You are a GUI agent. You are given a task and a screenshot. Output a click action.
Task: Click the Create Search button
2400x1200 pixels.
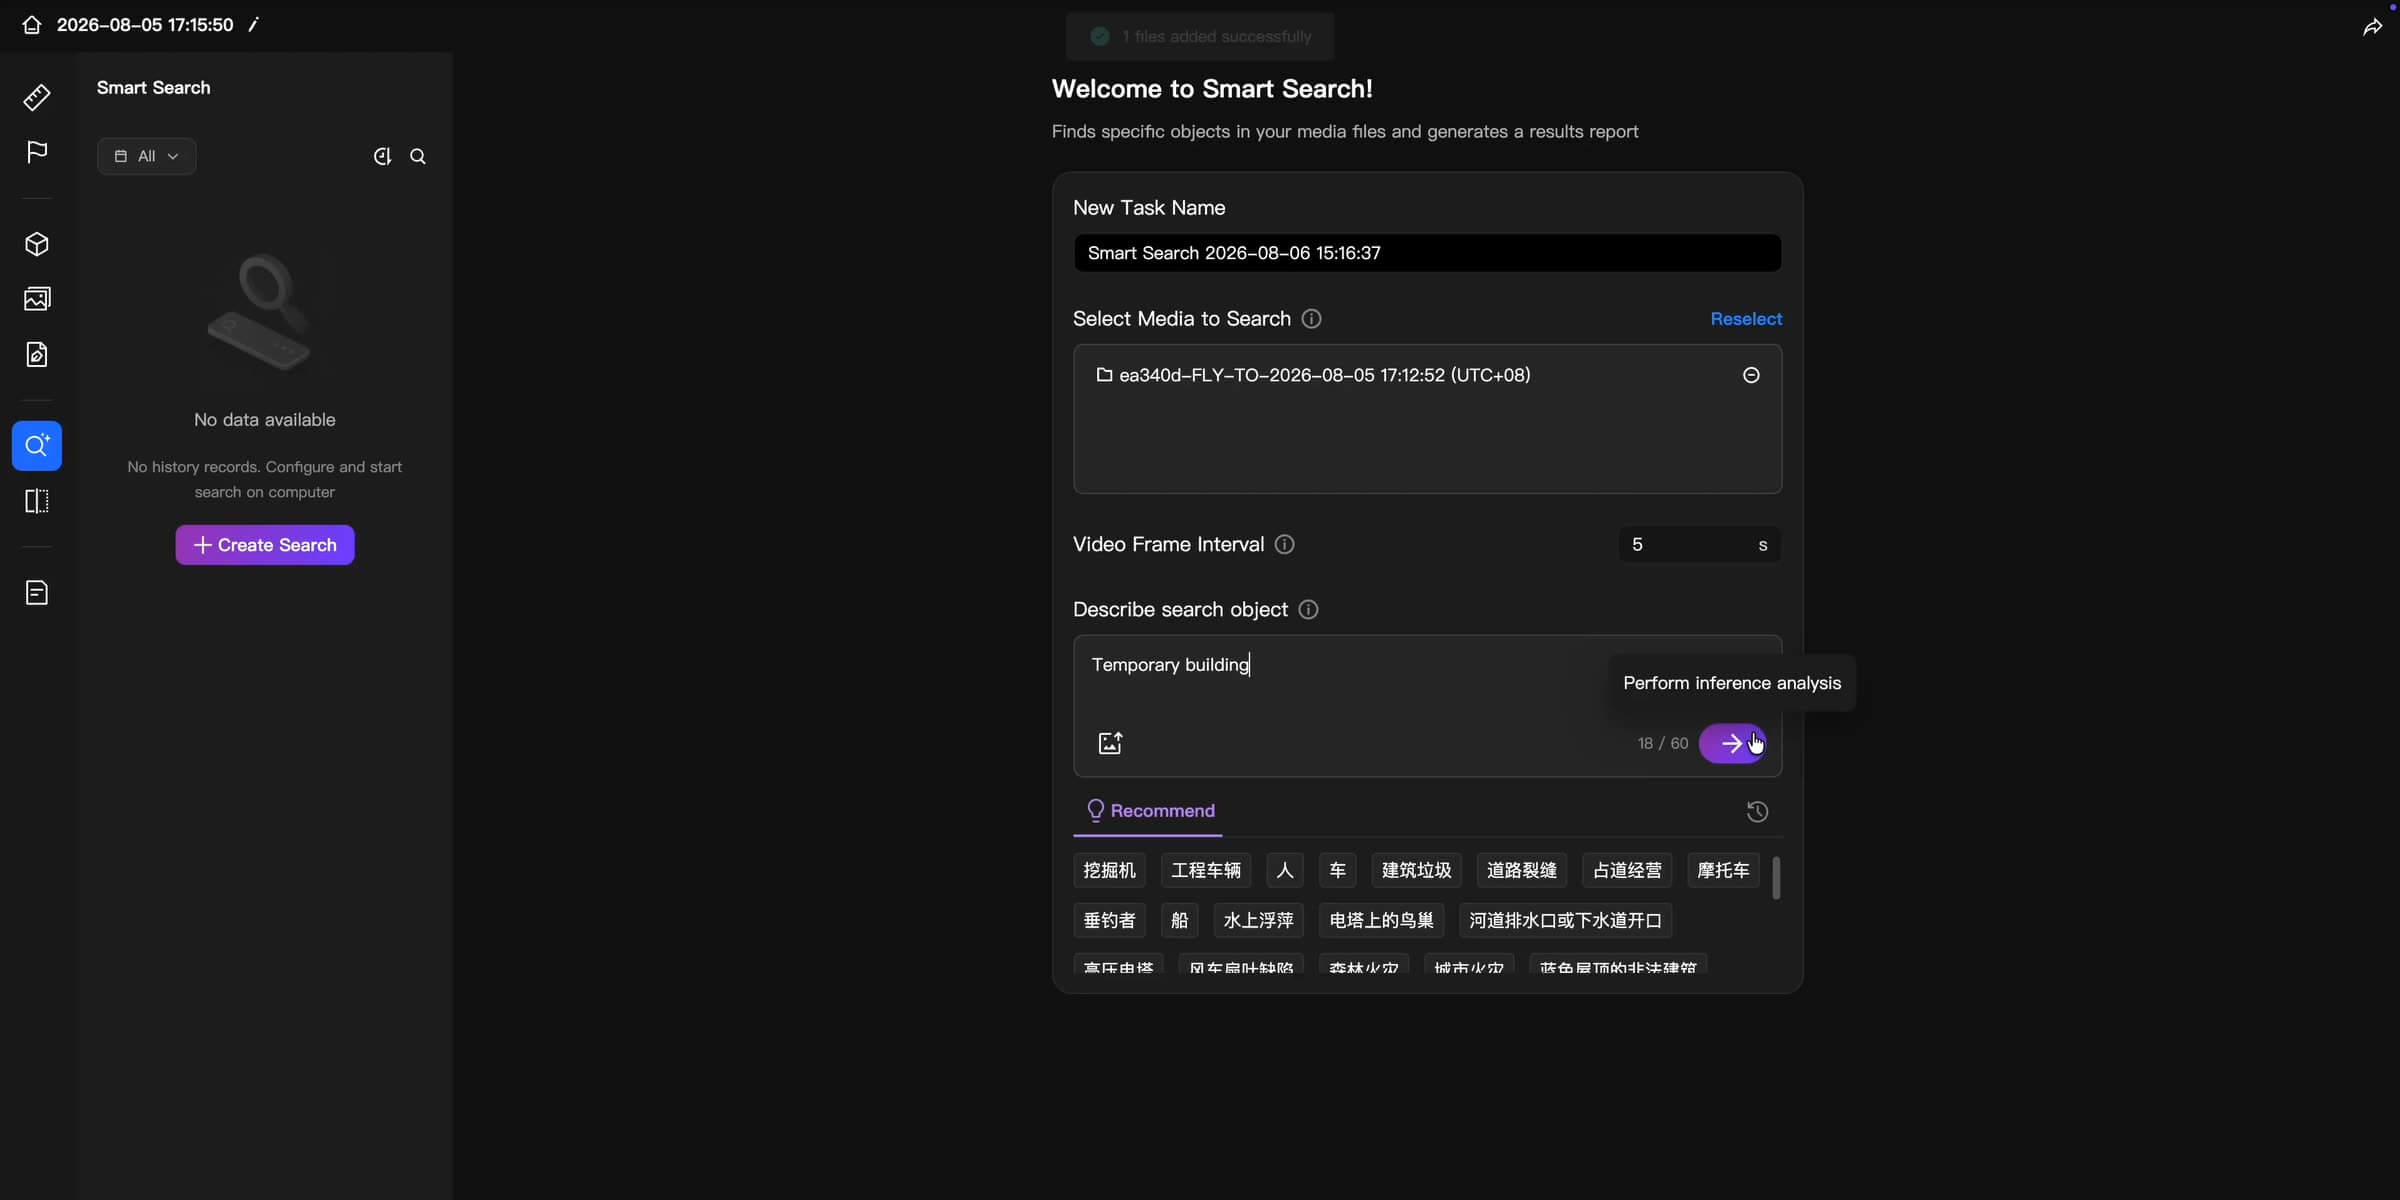tap(265, 545)
